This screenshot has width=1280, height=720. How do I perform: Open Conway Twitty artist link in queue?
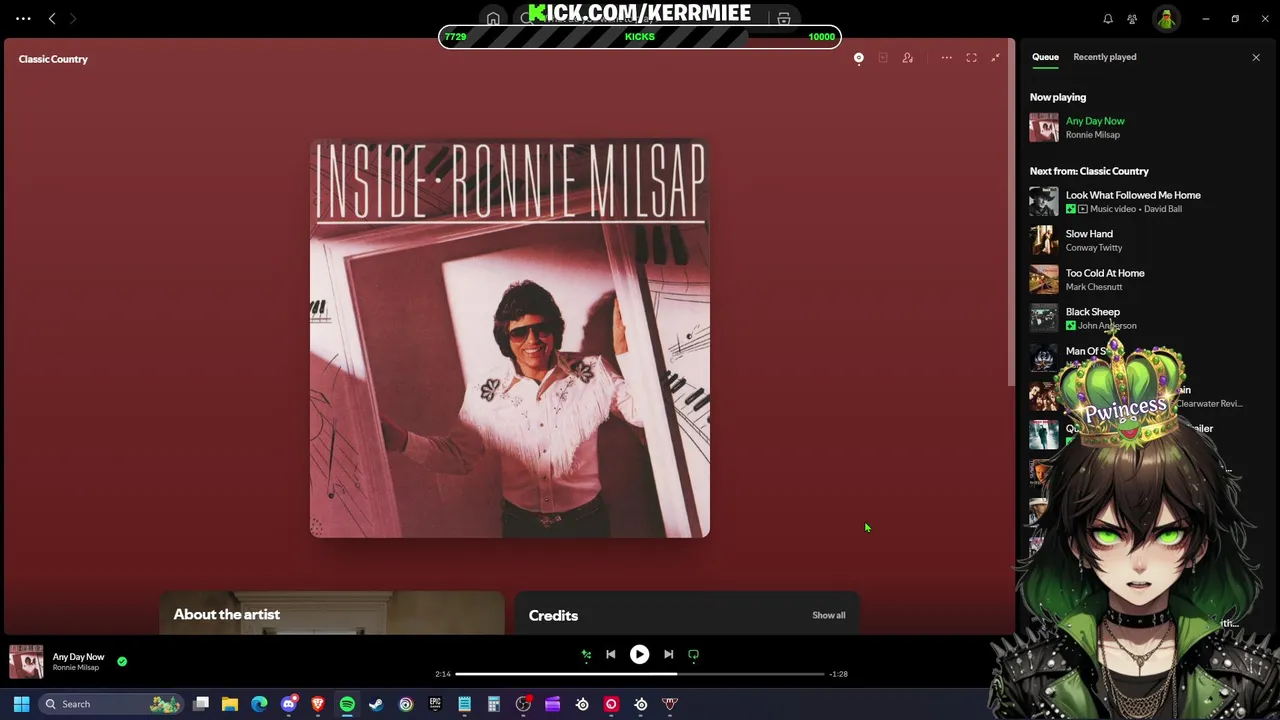[x=1094, y=248]
